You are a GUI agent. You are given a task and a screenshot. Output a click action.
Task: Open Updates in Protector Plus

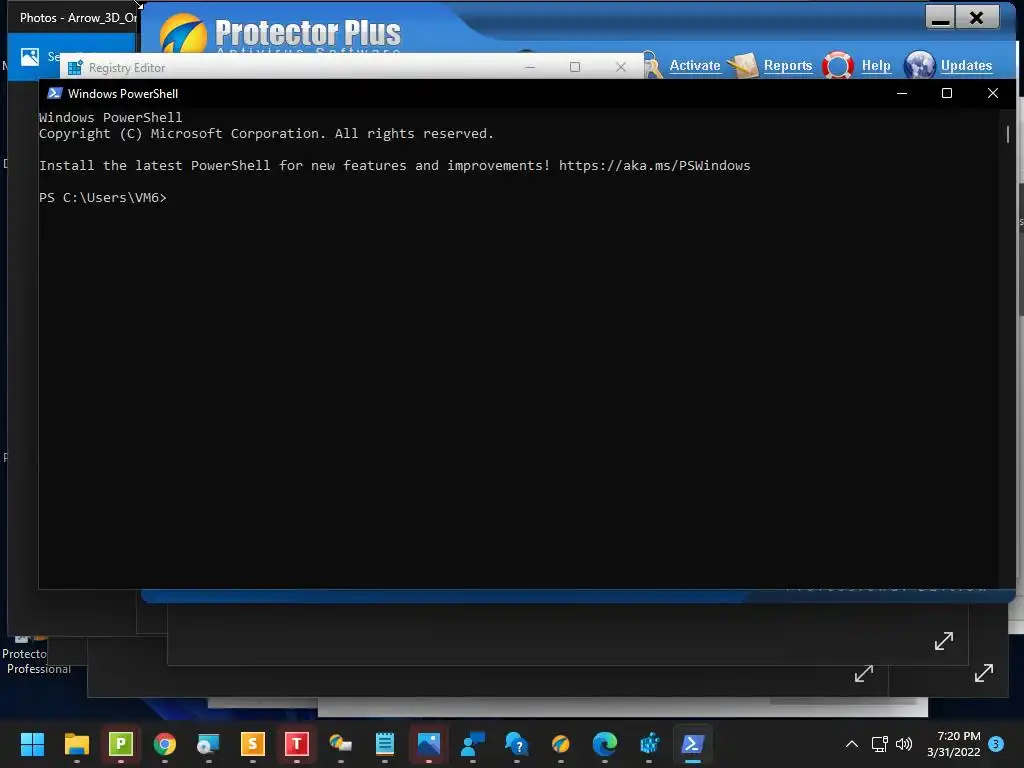967,66
